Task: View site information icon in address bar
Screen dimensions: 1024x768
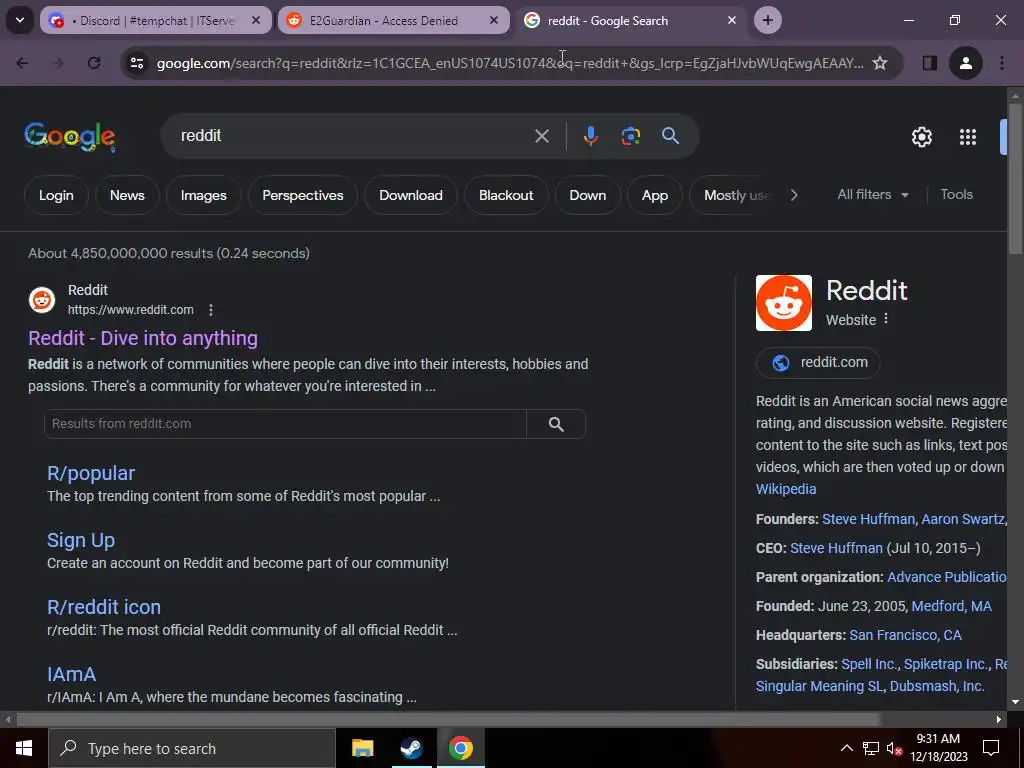Action: tap(137, 63)
